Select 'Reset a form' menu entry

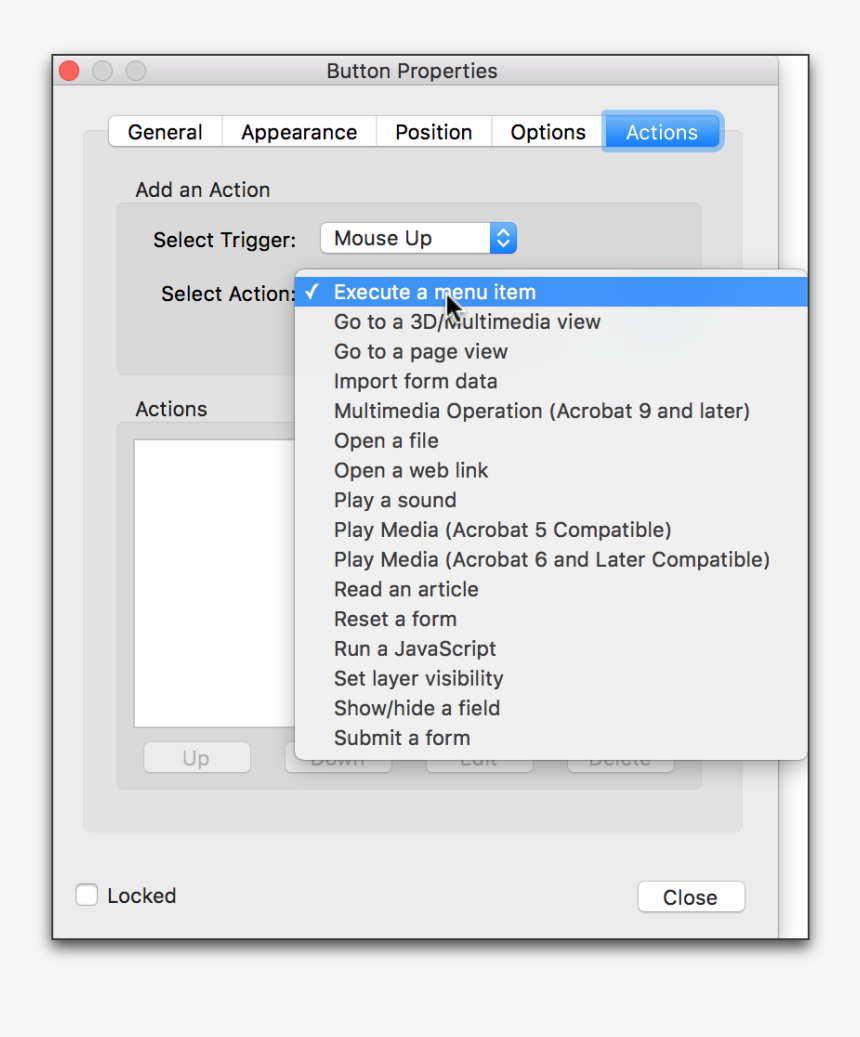(395, 619)
